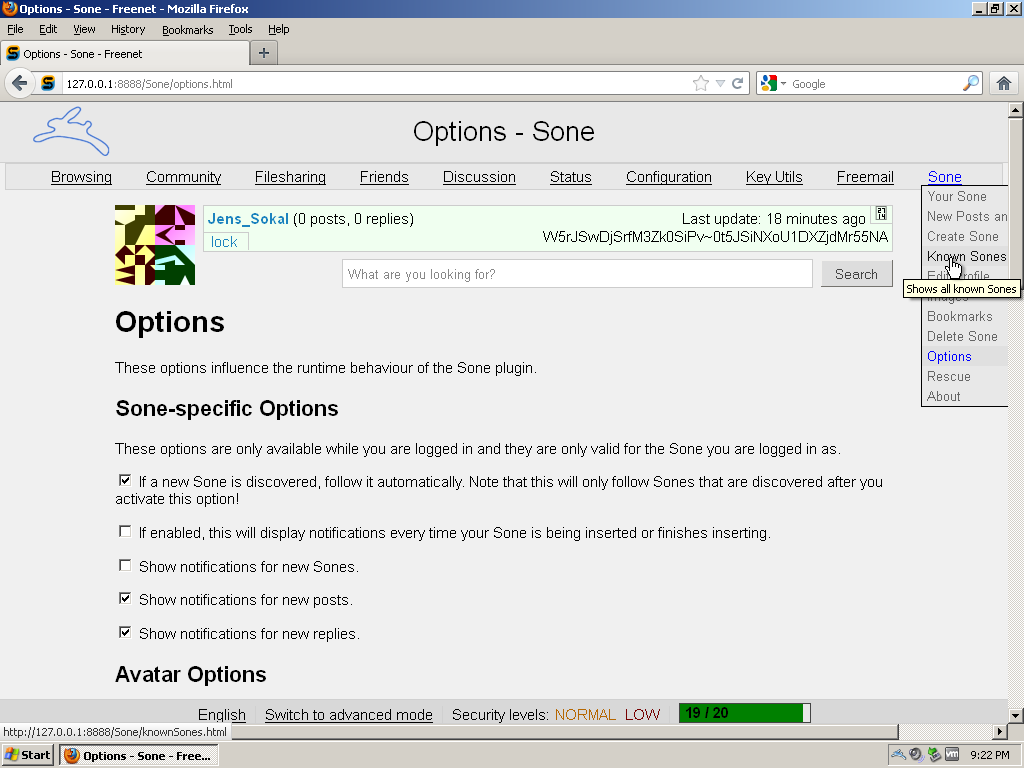Viewport: 1024px width, 768px height.
Task: Click the 19 / 20 peers progress bar
Action: 744,713
